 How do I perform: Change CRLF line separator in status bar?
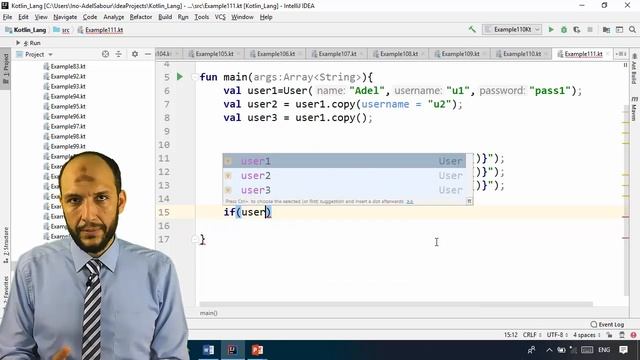click(532, 335)
